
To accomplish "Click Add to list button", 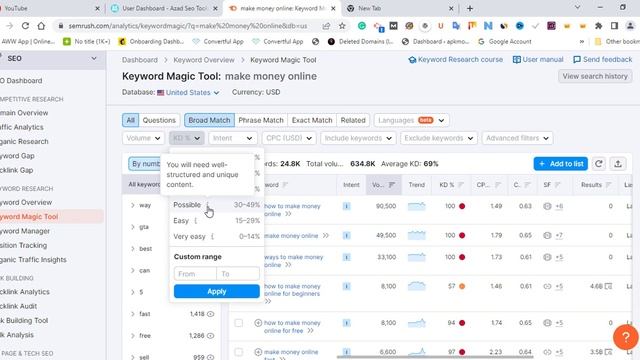I will [x=561, y=164].
